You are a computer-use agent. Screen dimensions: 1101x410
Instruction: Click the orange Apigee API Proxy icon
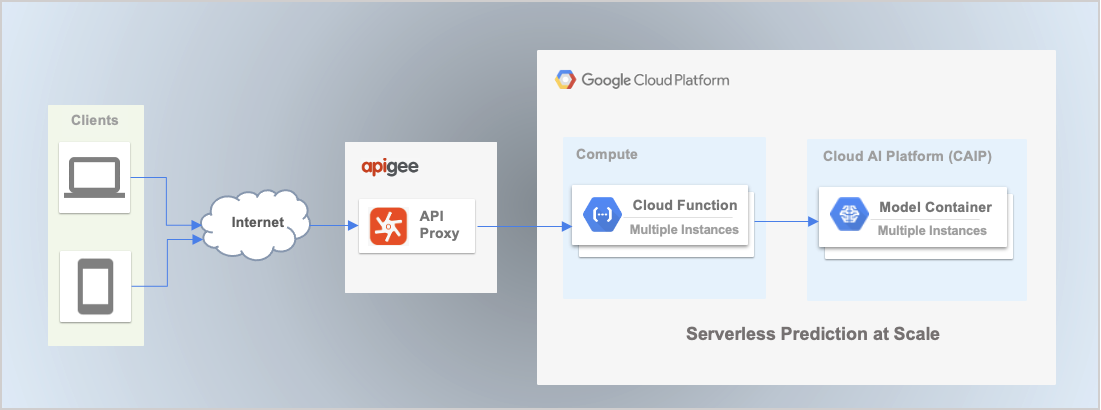point(388,226)
